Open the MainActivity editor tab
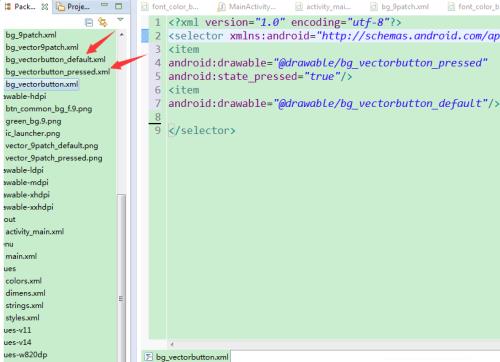Image resolution: width=500 pixels, height=362 pixels. click(247, 7)
